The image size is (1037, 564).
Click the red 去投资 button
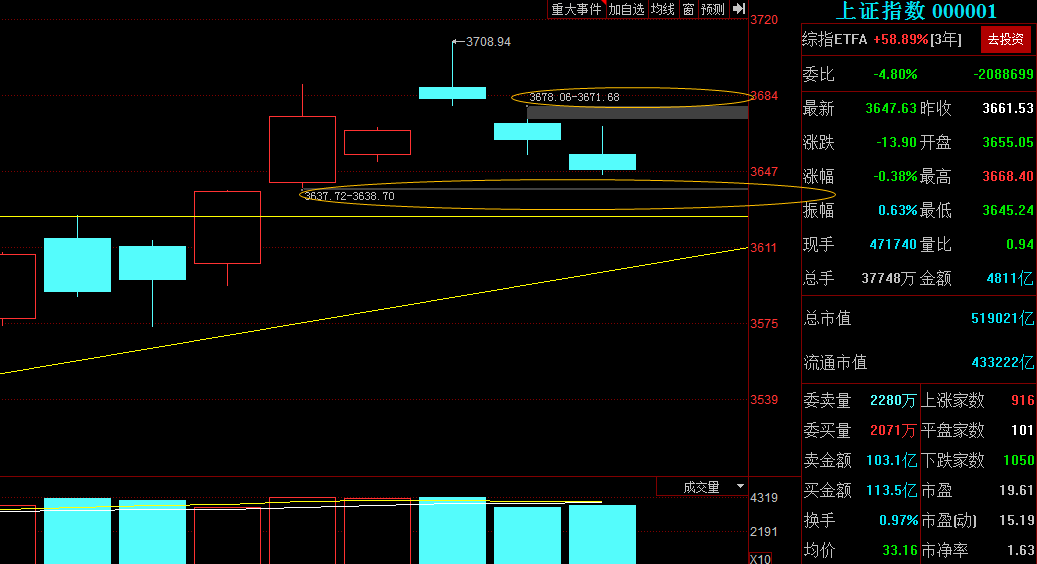click(x=1005, y=40)
